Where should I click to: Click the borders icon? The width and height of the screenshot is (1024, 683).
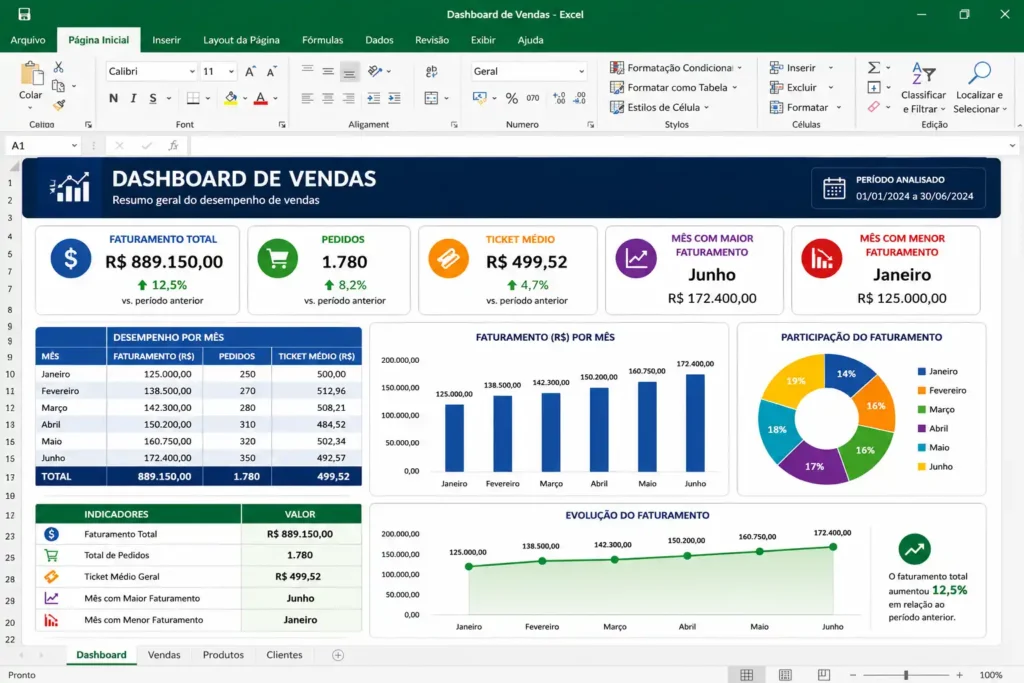193,98
